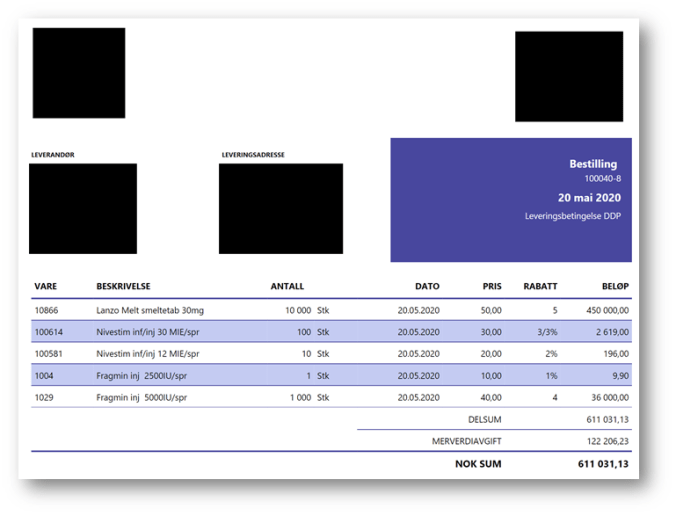This screenshot has height=516, width=676.
Task: Click the ANTALL column header
Action: (287, 286)
